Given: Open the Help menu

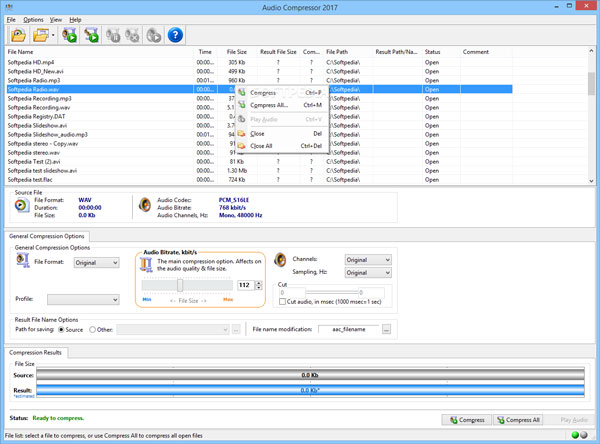Looking at the screenshot, I should 75,20.
